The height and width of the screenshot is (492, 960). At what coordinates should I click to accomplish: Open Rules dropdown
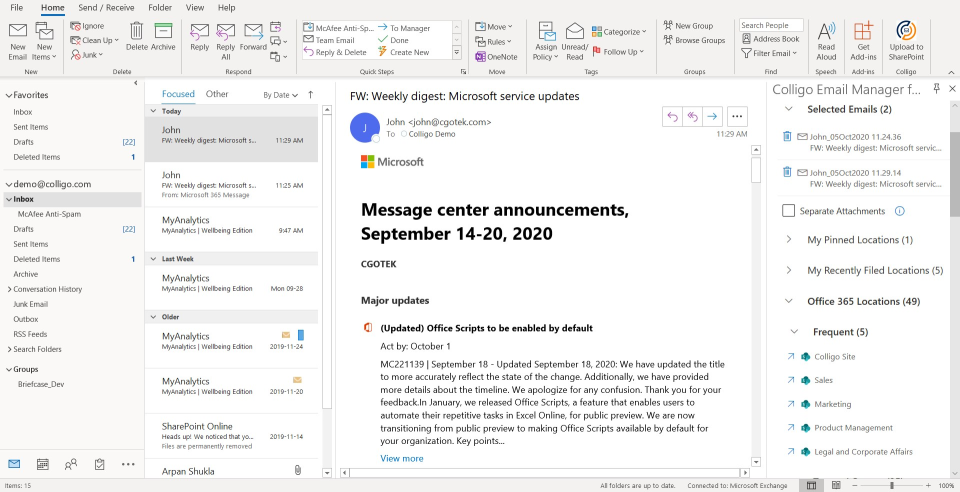coord(493,42)
